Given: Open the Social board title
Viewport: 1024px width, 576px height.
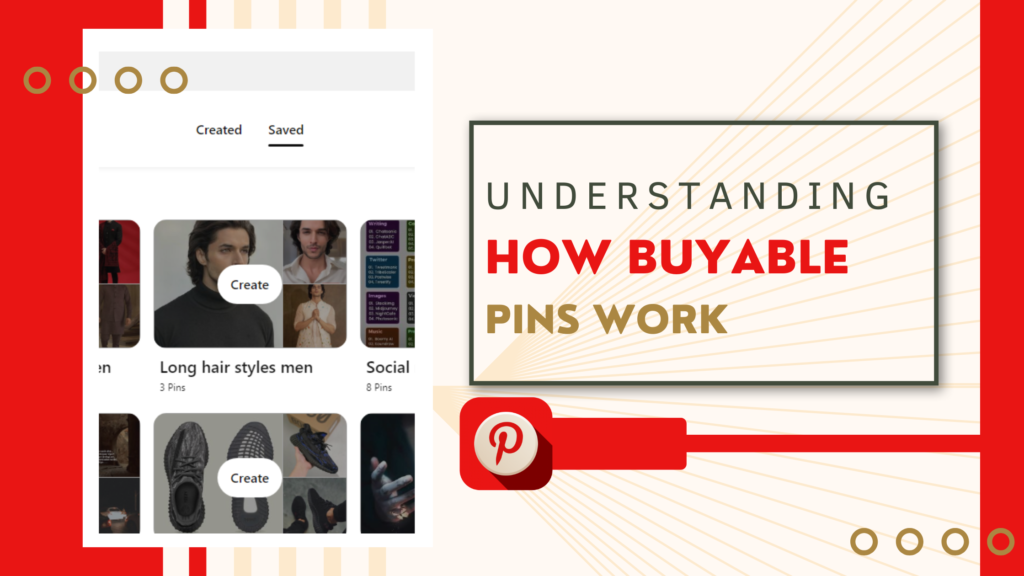Looking at the screenshot, I should point(388,367).
